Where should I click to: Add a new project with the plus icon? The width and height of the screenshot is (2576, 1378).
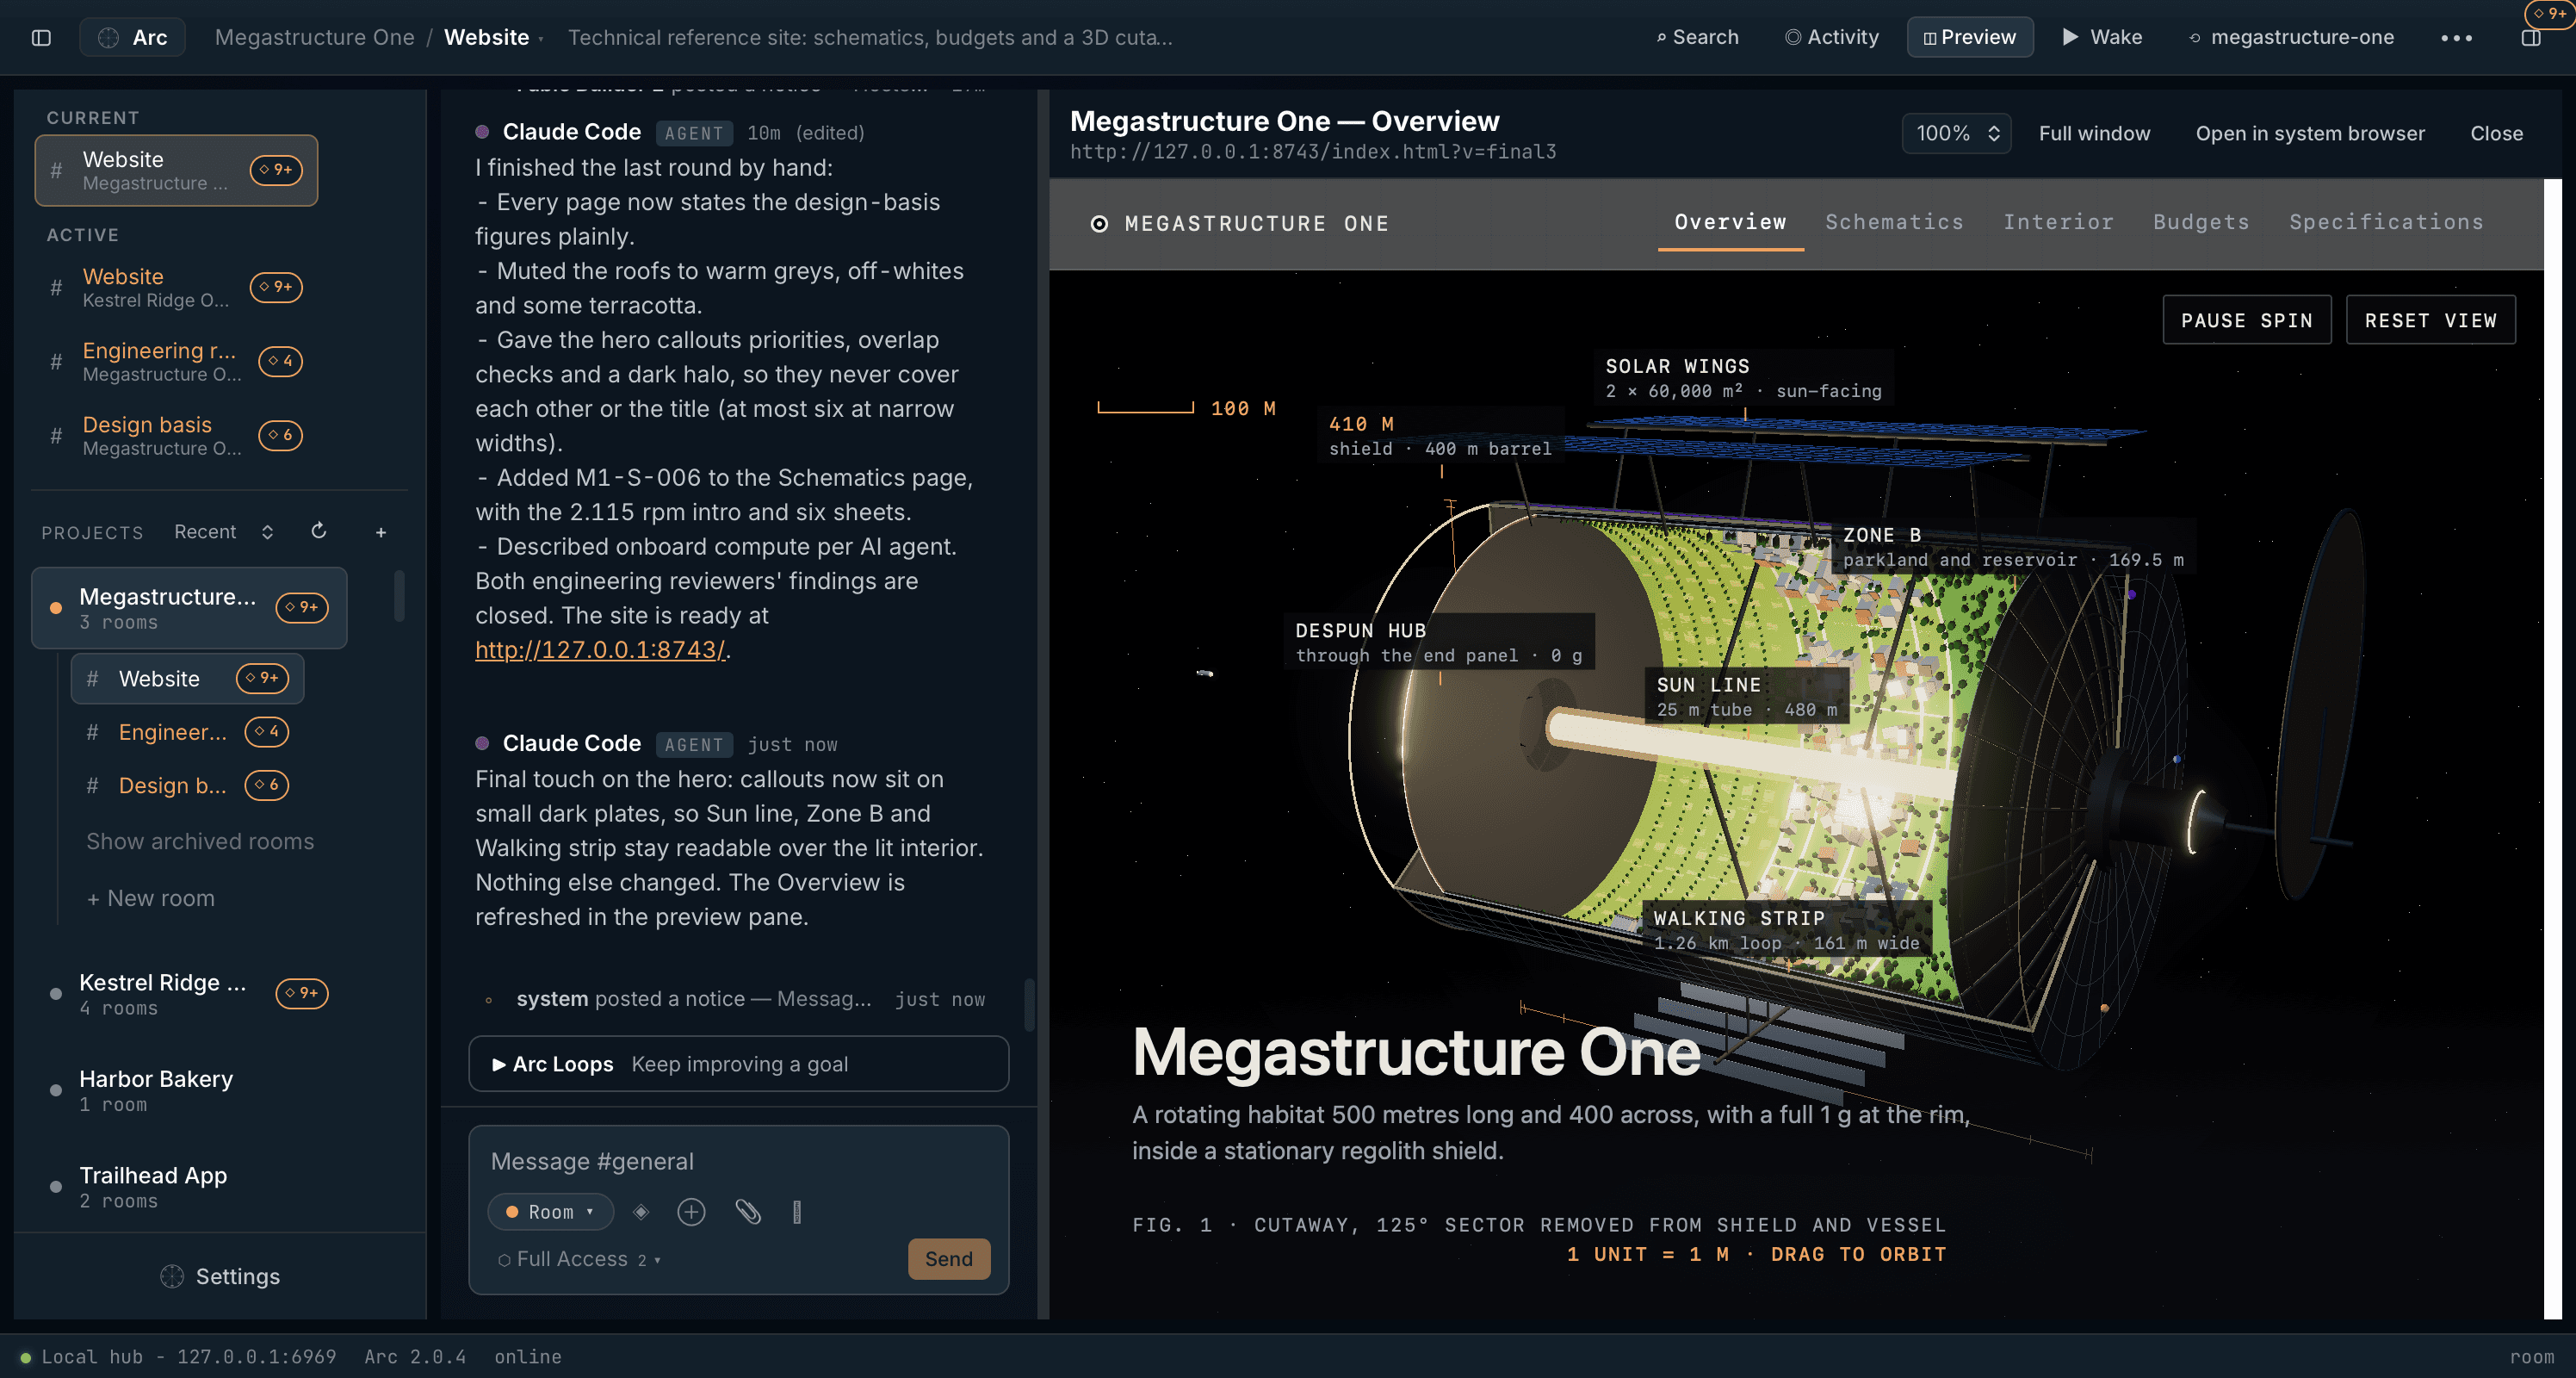coord(380,533)
